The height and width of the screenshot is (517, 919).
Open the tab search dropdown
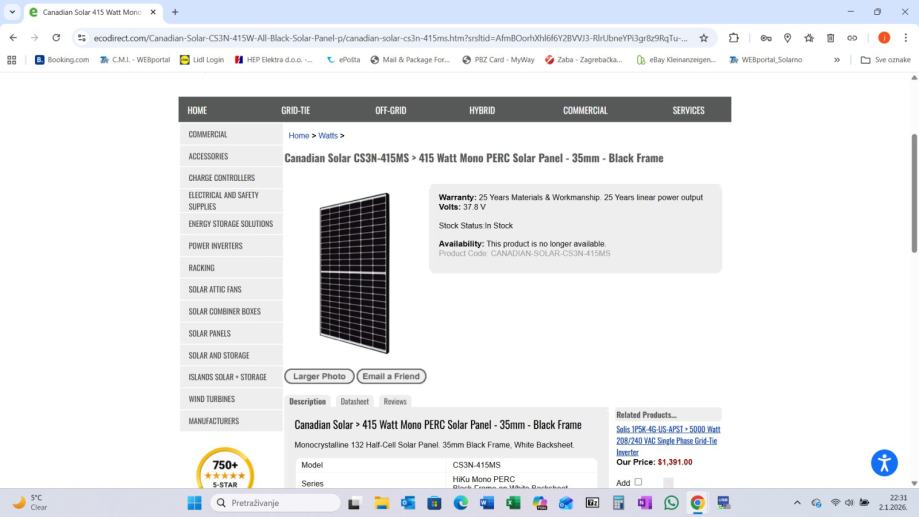pyautogui.click(x=12, y=12)
